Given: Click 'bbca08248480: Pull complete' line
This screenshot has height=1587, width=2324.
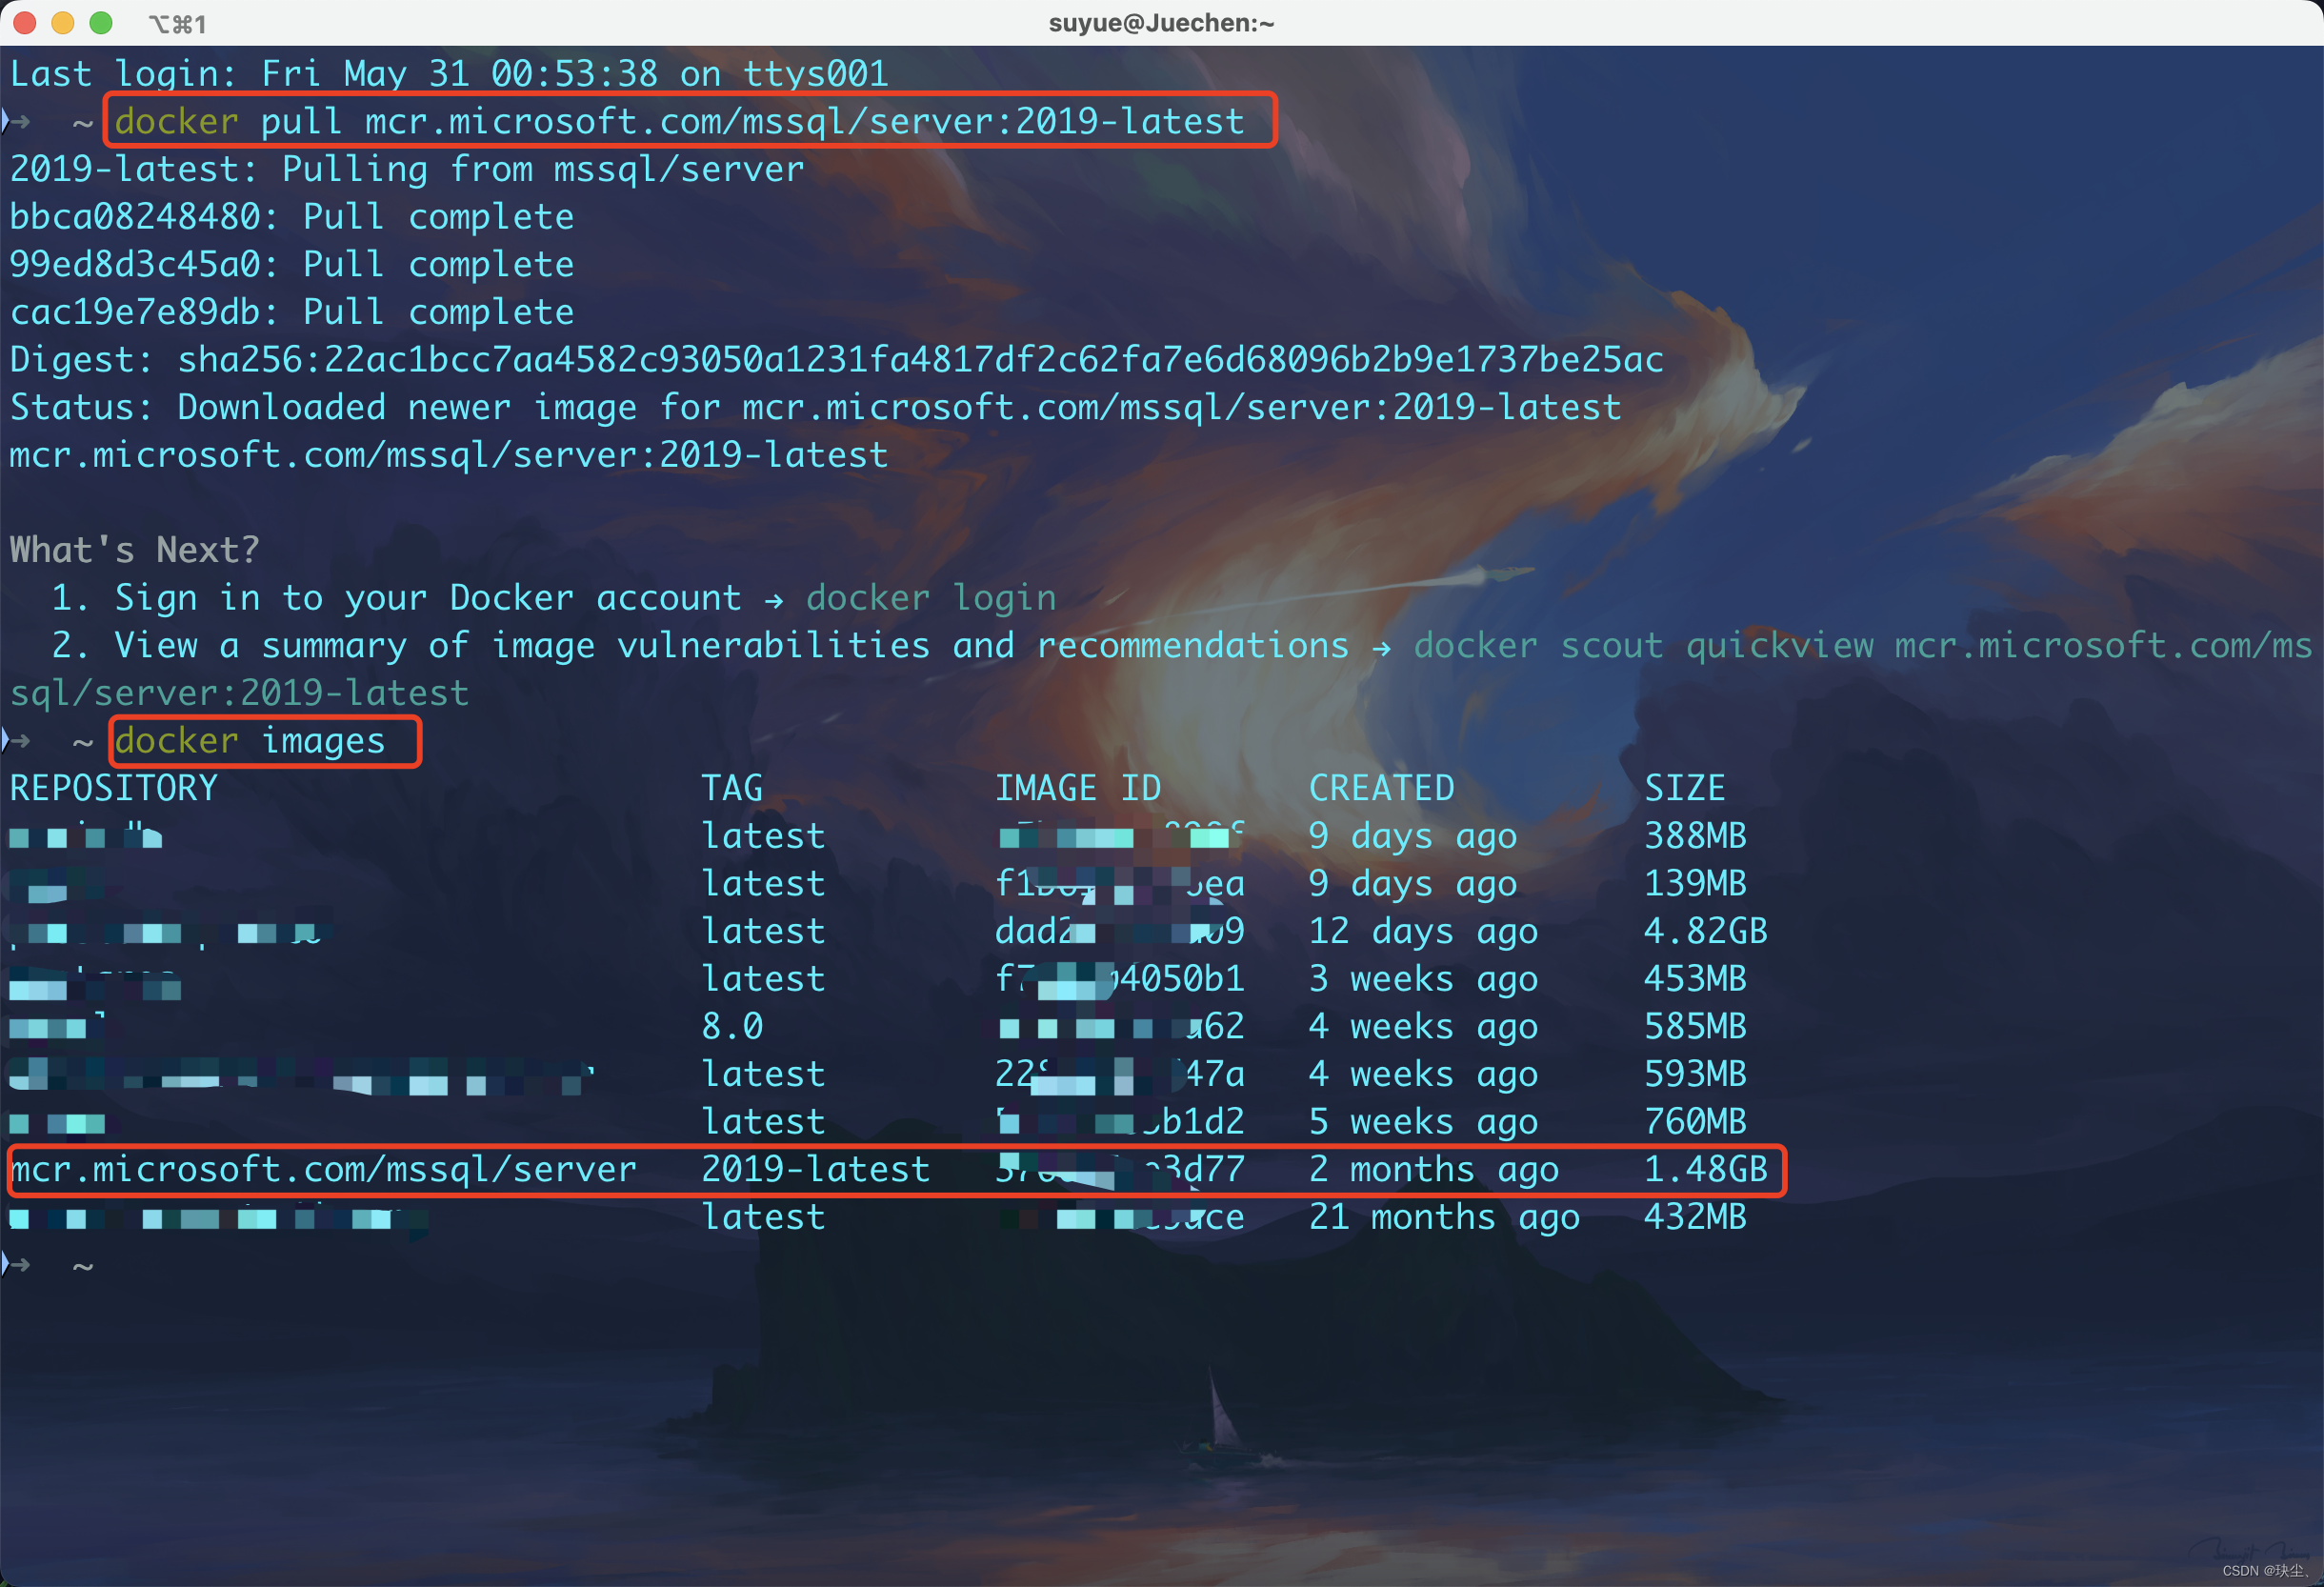Looking at the screenshot, I should pos(292,217).
